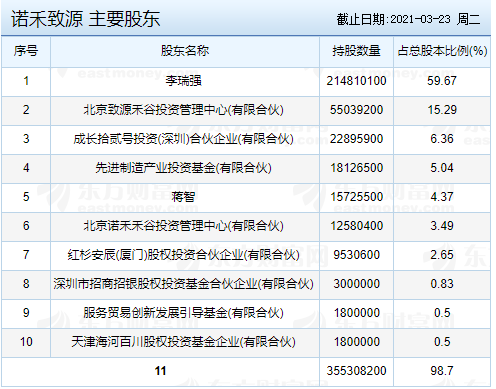Click the 序号 column header
496x389 pixels.
[26, 51]
